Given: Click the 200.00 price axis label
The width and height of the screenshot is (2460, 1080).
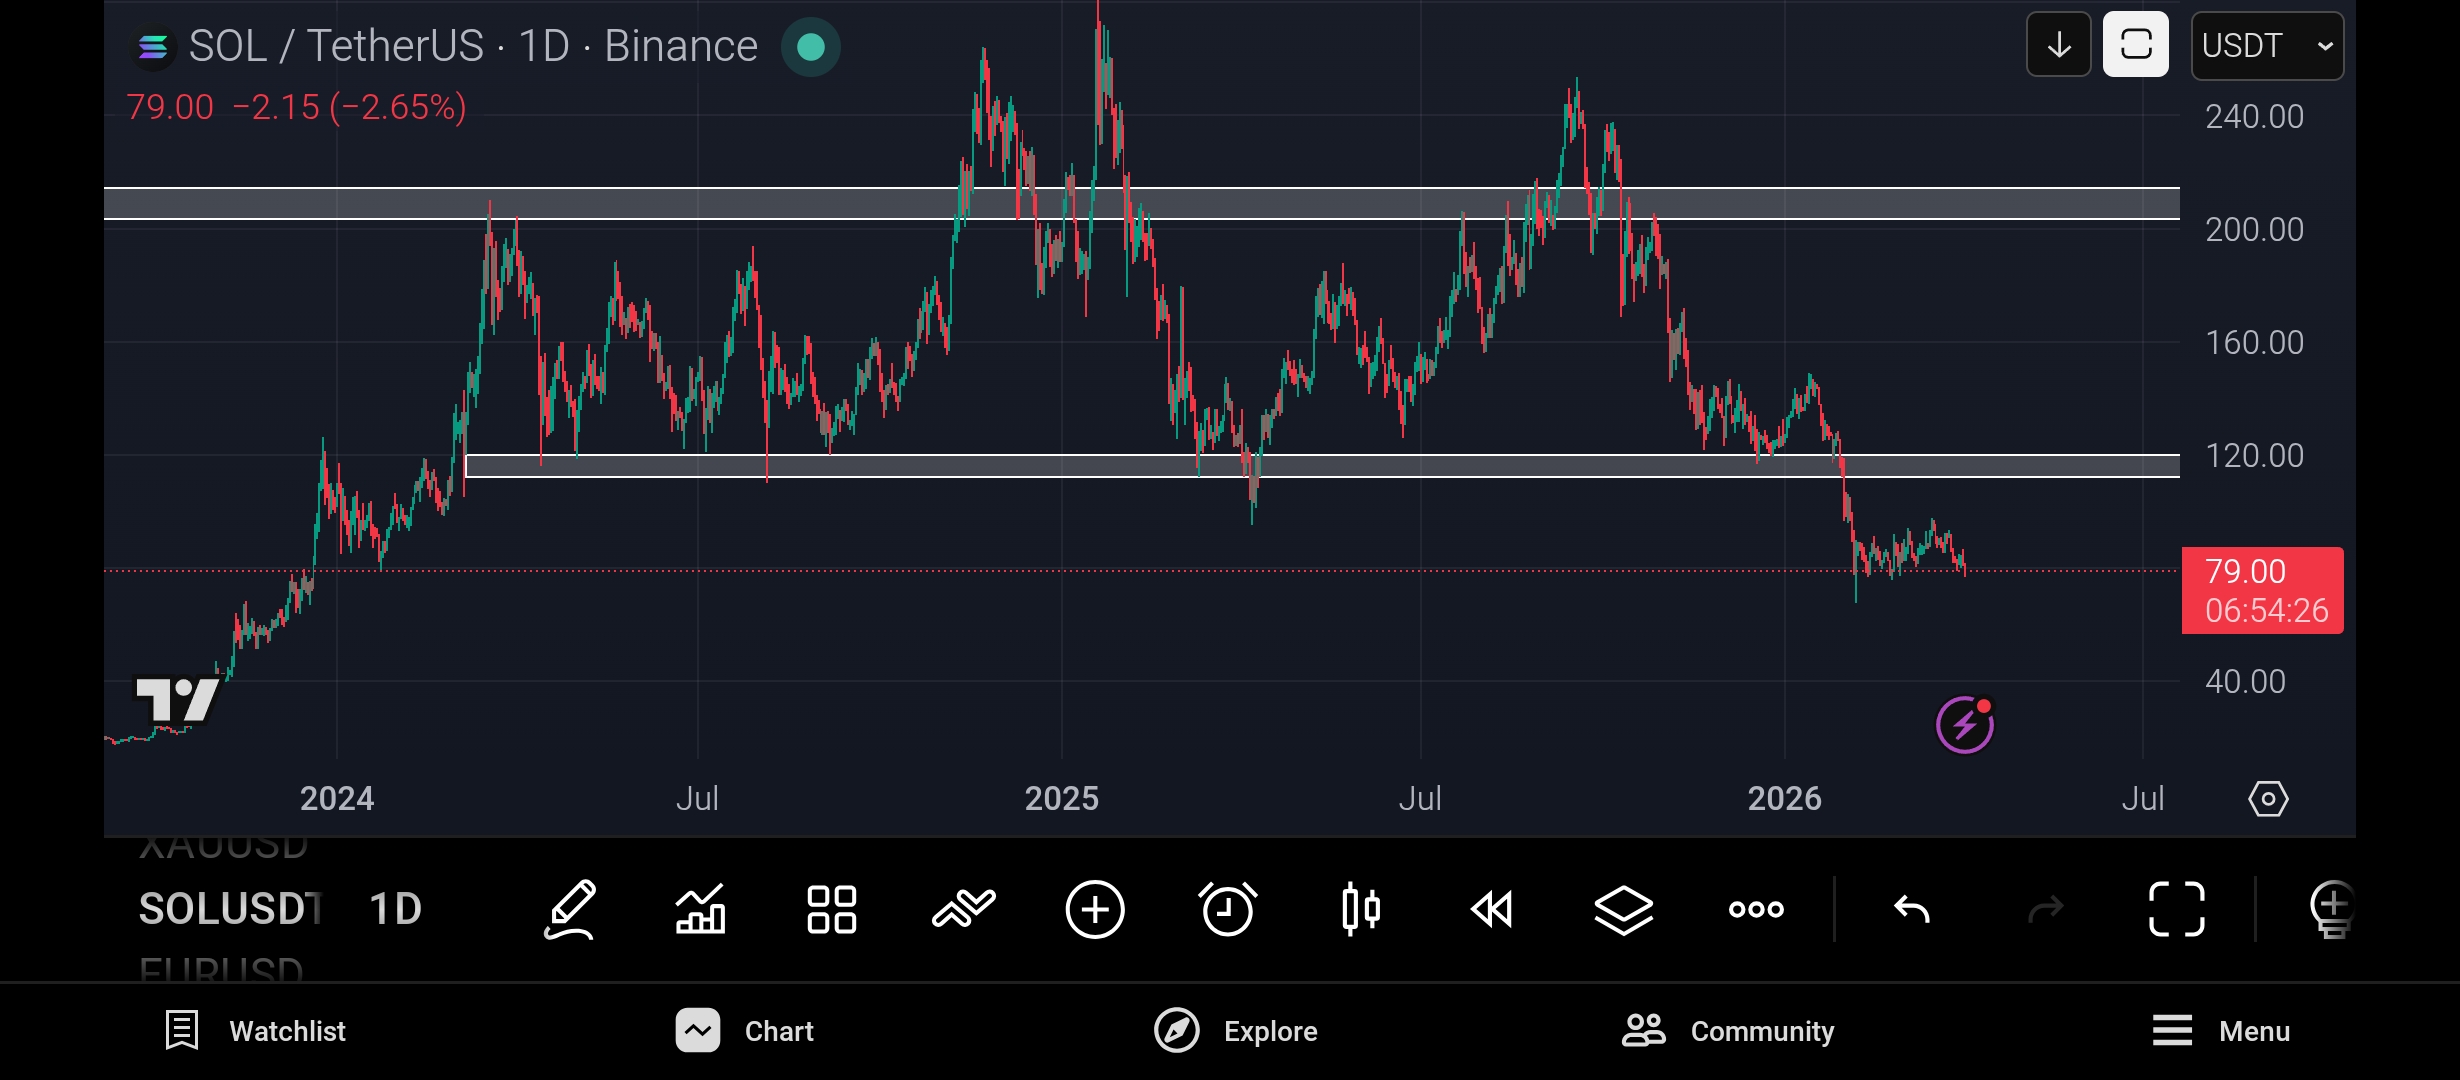Looking at the screenshot, I should 2254,230.
